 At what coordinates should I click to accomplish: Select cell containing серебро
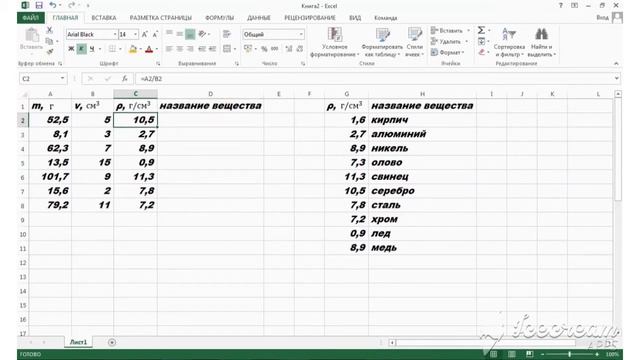coord(422,191)
